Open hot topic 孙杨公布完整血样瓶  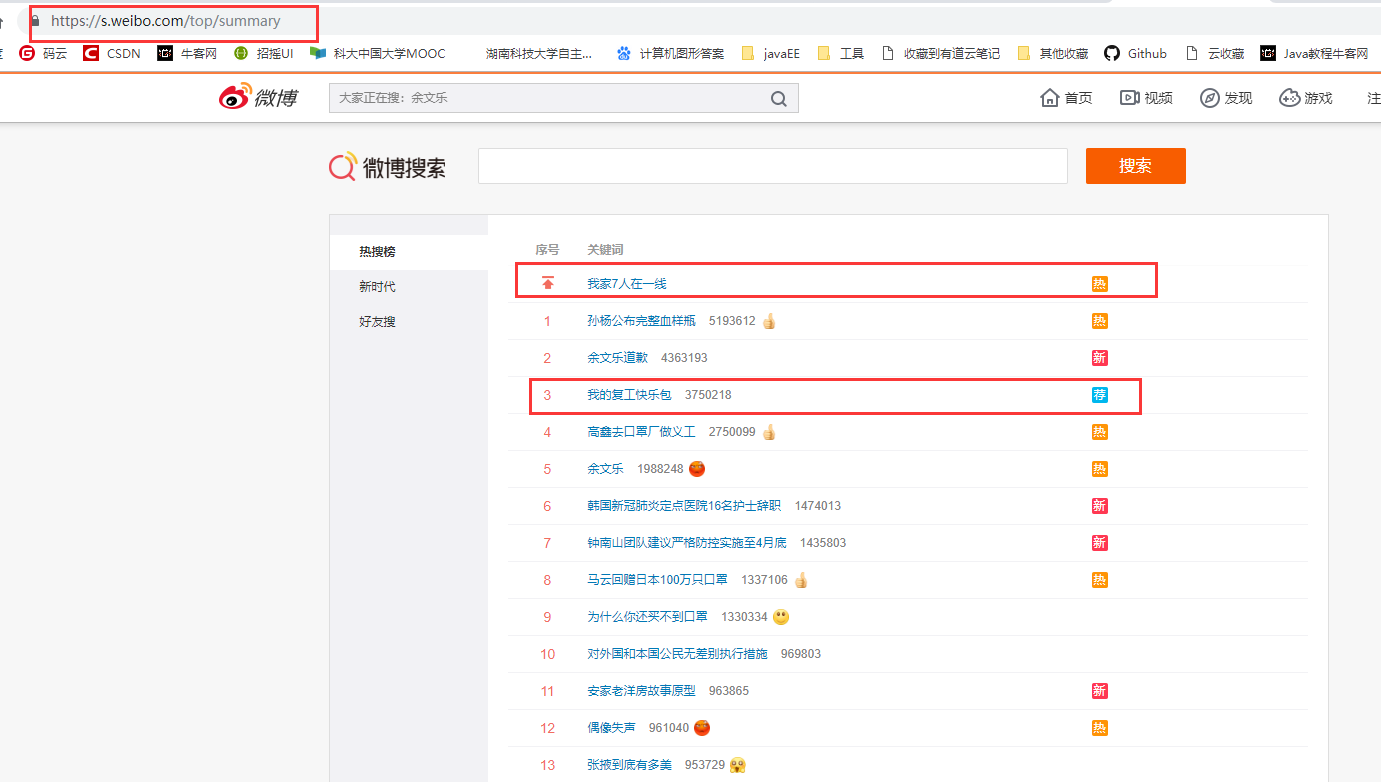pos(641,321)
